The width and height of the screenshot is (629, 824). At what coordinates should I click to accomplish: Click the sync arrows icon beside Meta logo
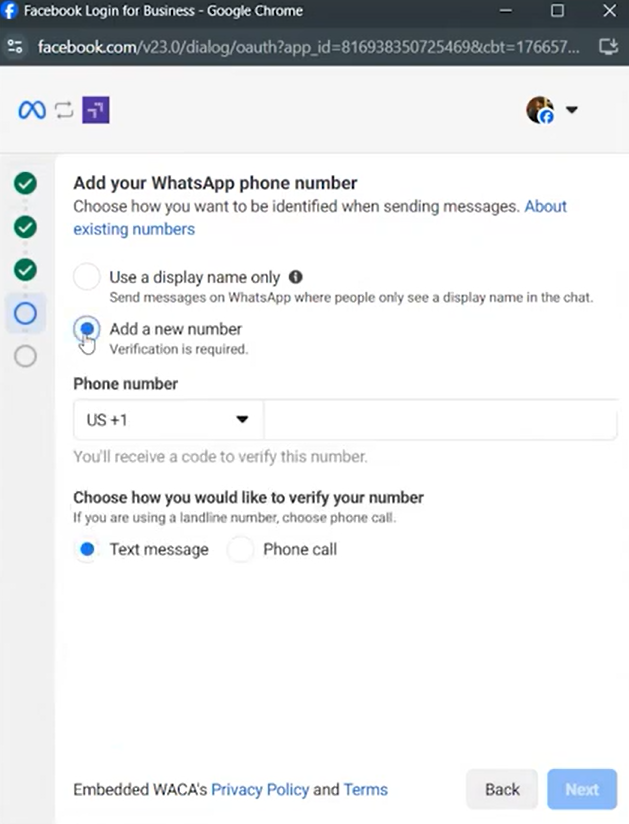(x=64, y=110)
